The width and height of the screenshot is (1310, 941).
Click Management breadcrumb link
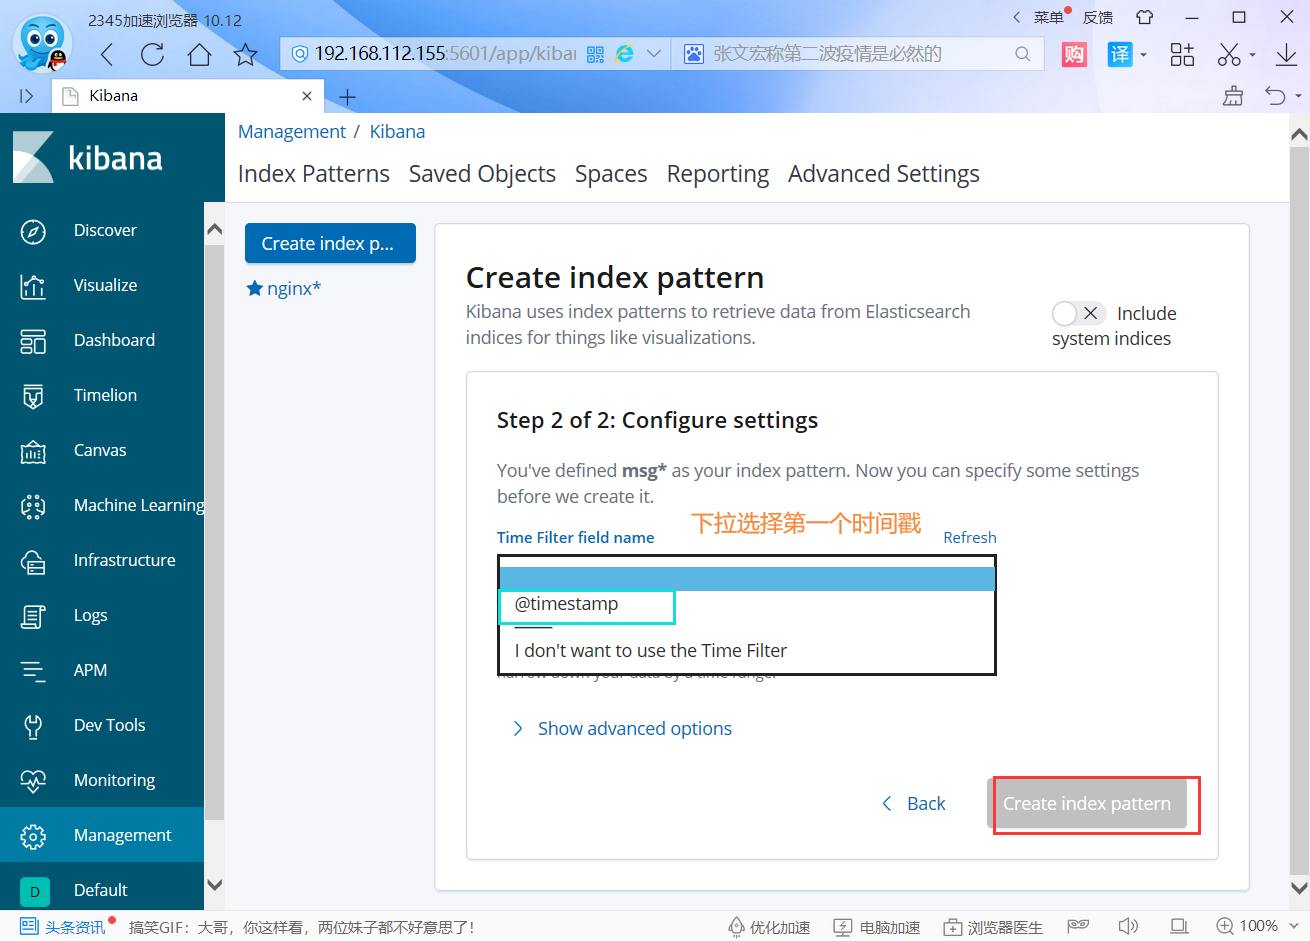[x=292, y=132]
